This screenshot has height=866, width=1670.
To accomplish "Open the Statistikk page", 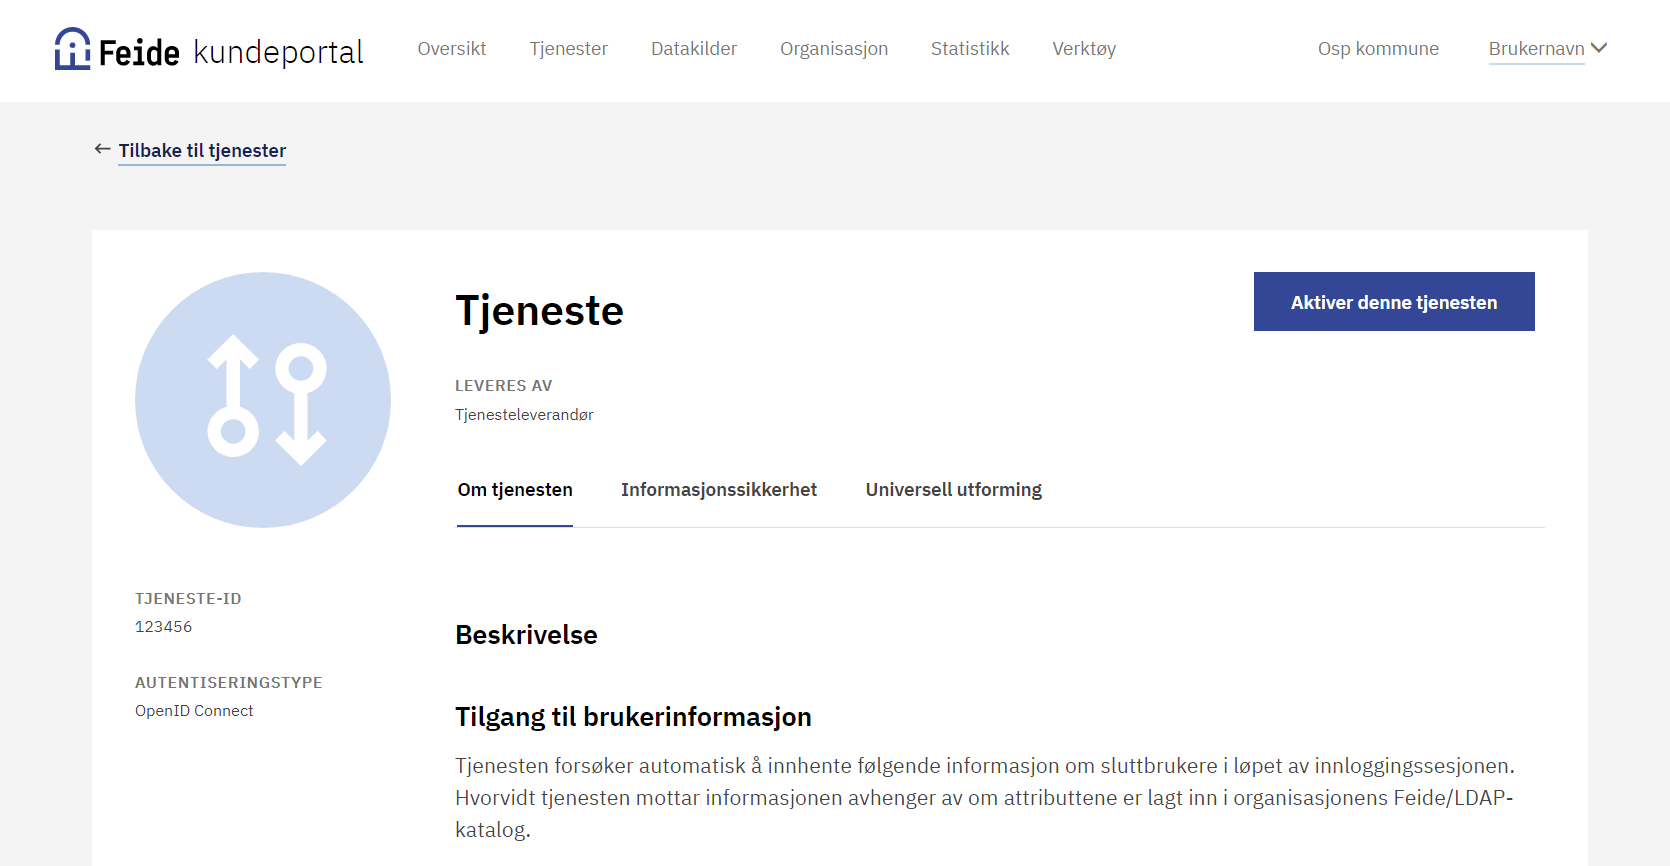I will click(970, 49).
